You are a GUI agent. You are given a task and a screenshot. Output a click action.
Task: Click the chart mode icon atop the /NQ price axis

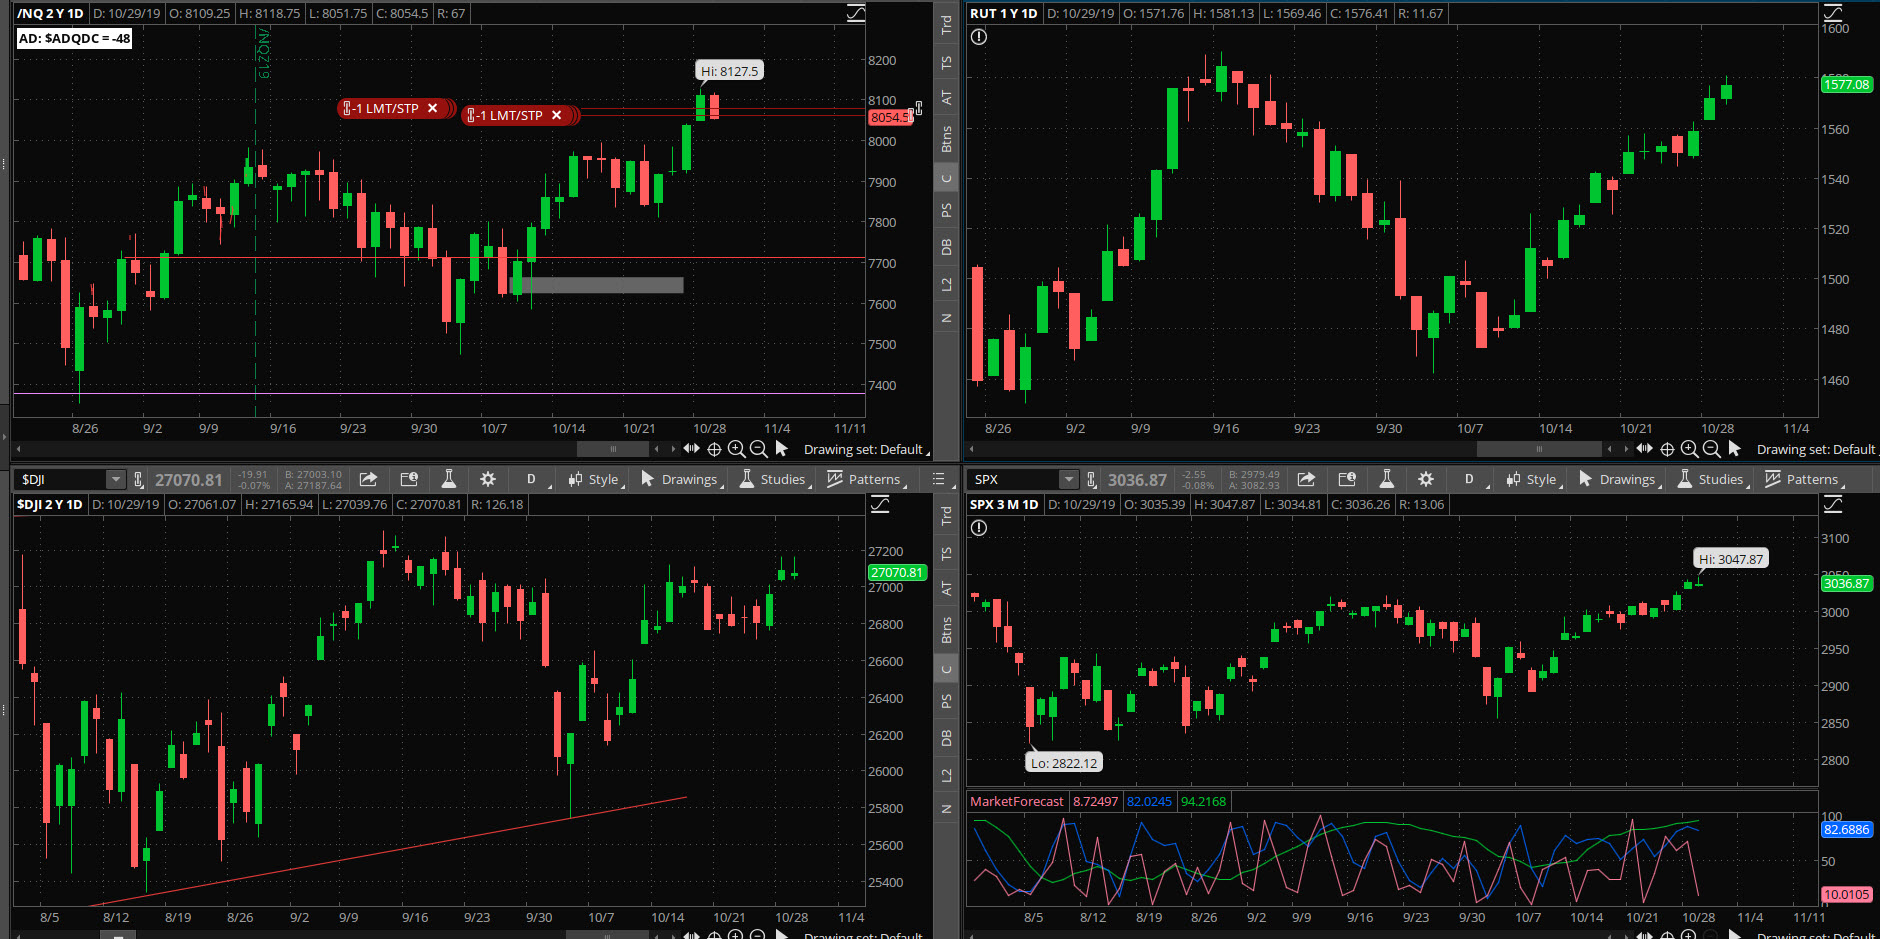[x=856, y=13]
